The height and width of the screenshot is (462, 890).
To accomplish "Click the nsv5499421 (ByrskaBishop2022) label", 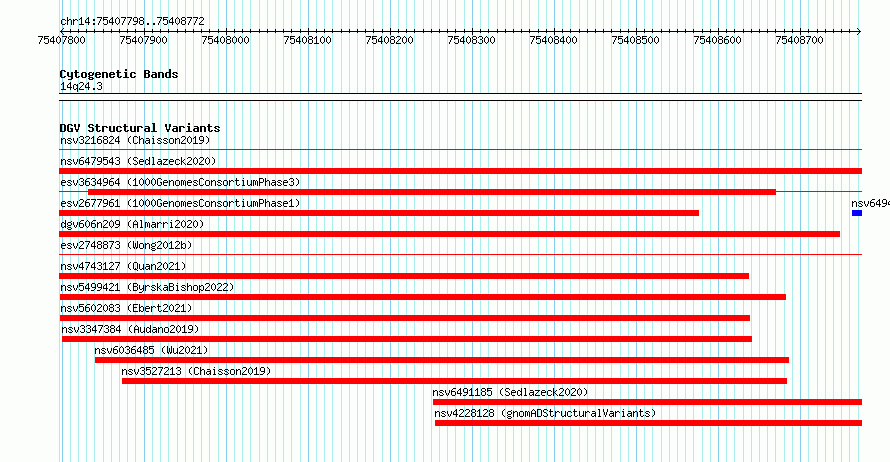I will (x=147, y=287).
